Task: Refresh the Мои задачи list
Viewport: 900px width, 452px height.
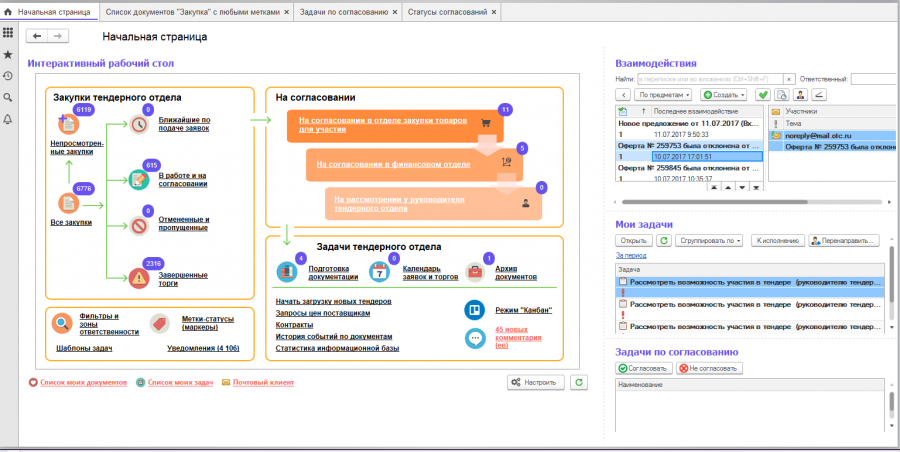Action: coord(662,241)
